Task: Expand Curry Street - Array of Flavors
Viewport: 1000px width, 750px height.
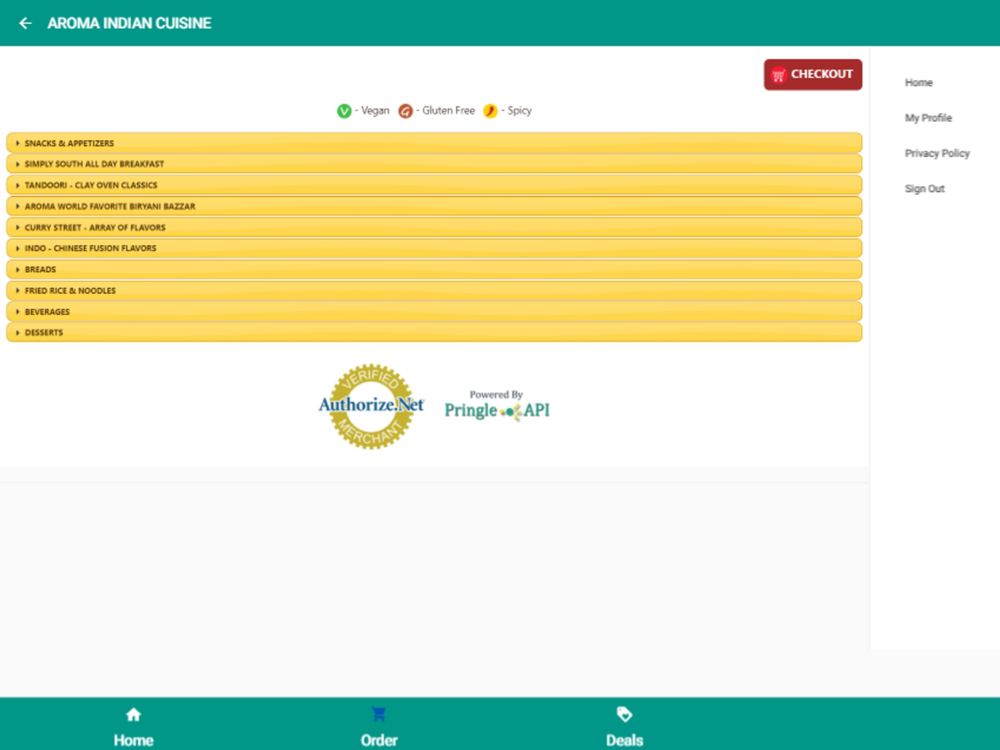Action: pyautogui.click(x=434, y=227)
